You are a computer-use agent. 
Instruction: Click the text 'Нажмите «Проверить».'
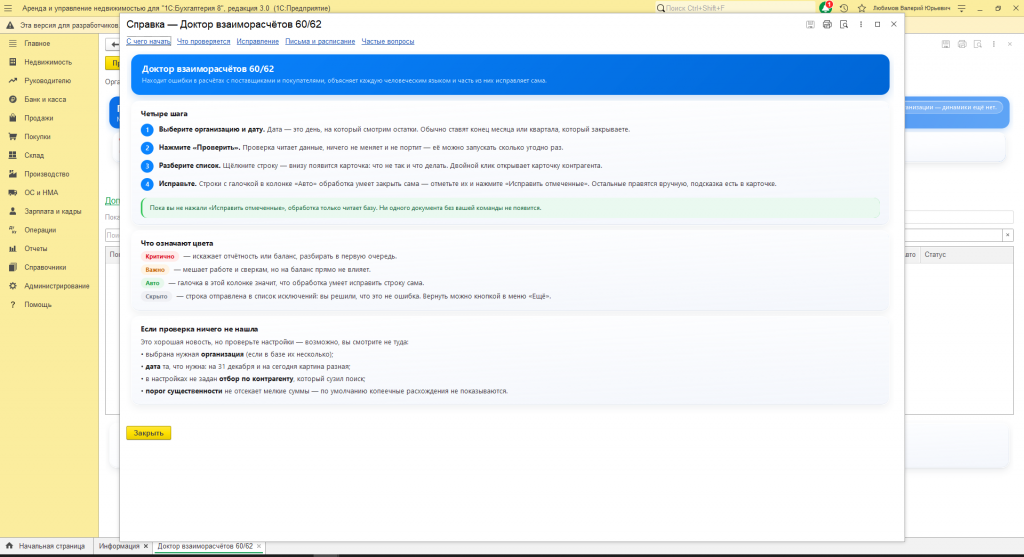[x=199, y=148]
